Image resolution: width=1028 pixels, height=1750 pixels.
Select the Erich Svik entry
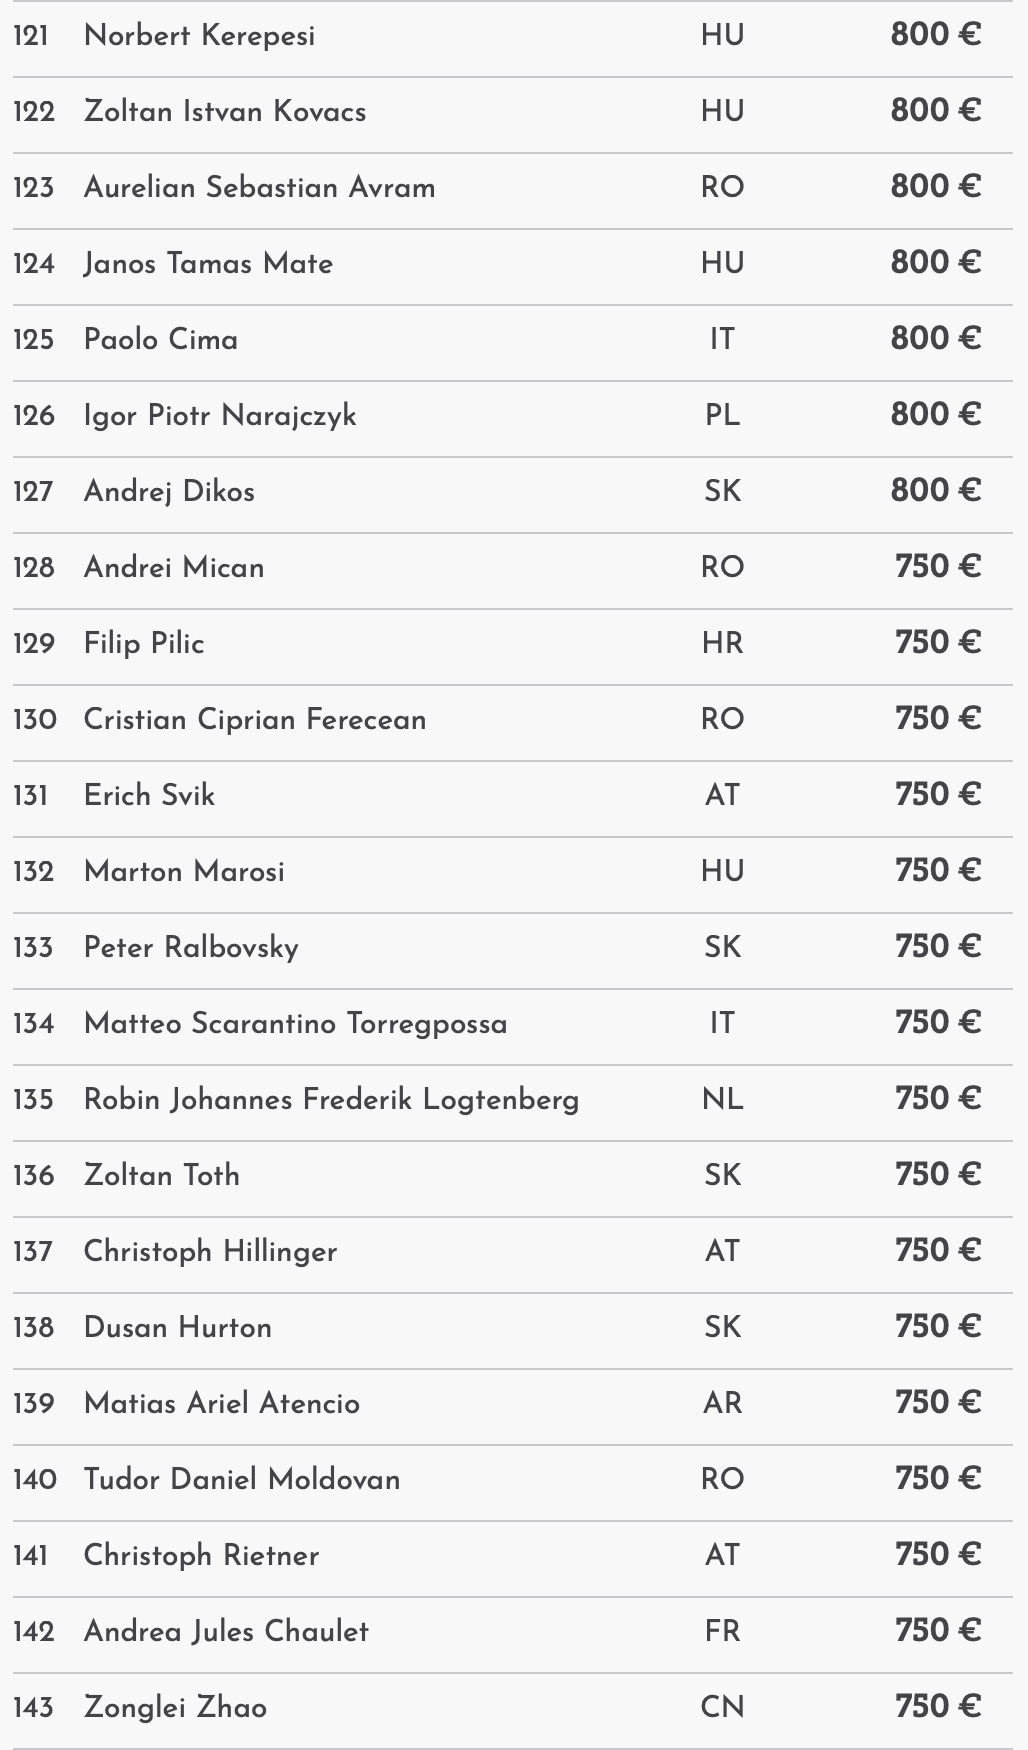pyautogui.click(x=149, y=795)
